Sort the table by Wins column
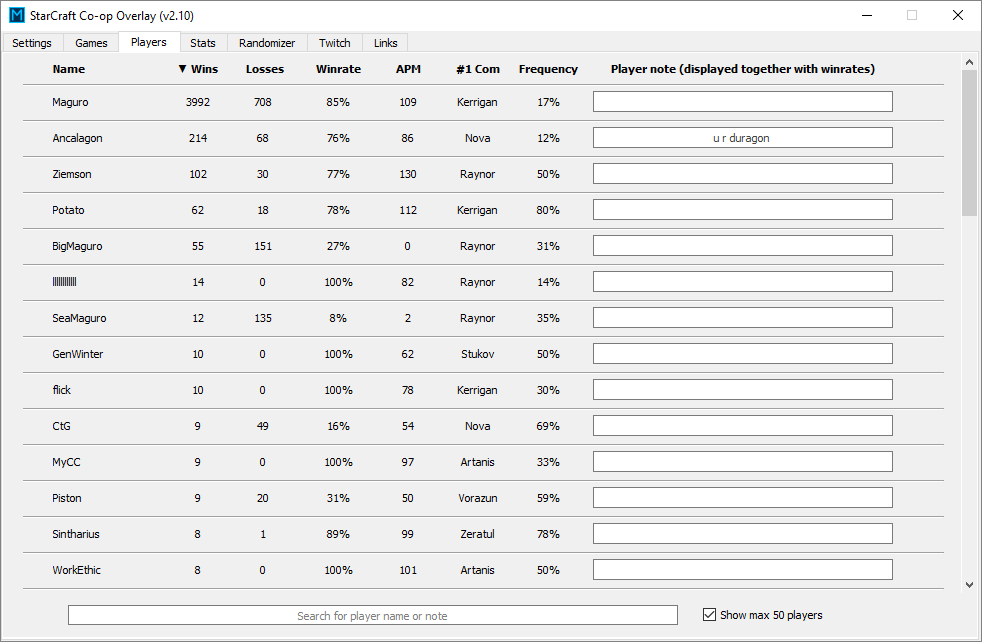 [x=198, y=69]
